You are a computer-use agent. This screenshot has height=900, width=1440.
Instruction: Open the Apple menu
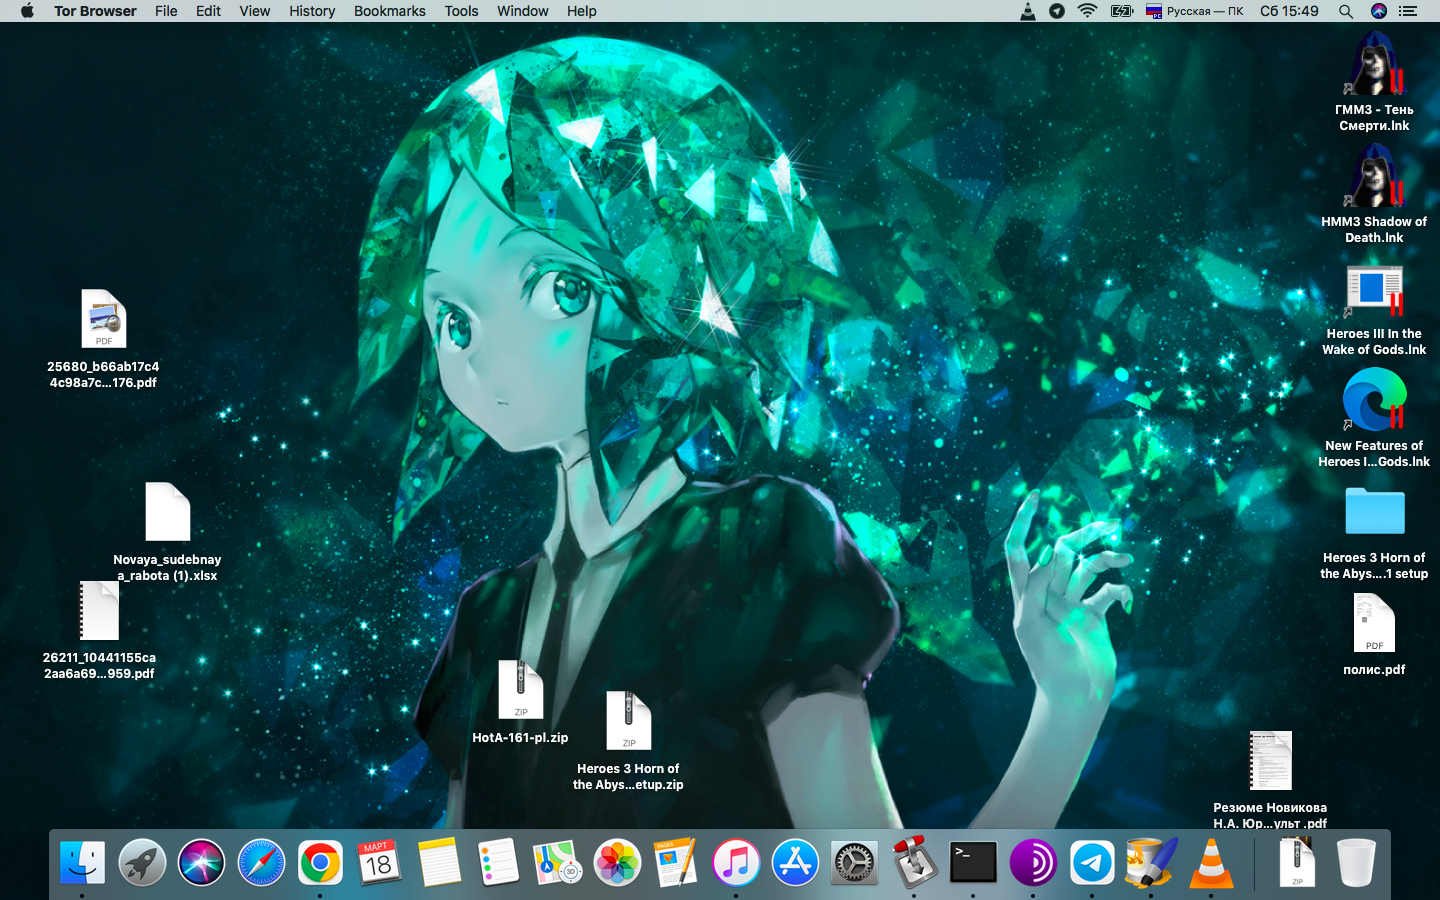[27, 11]
